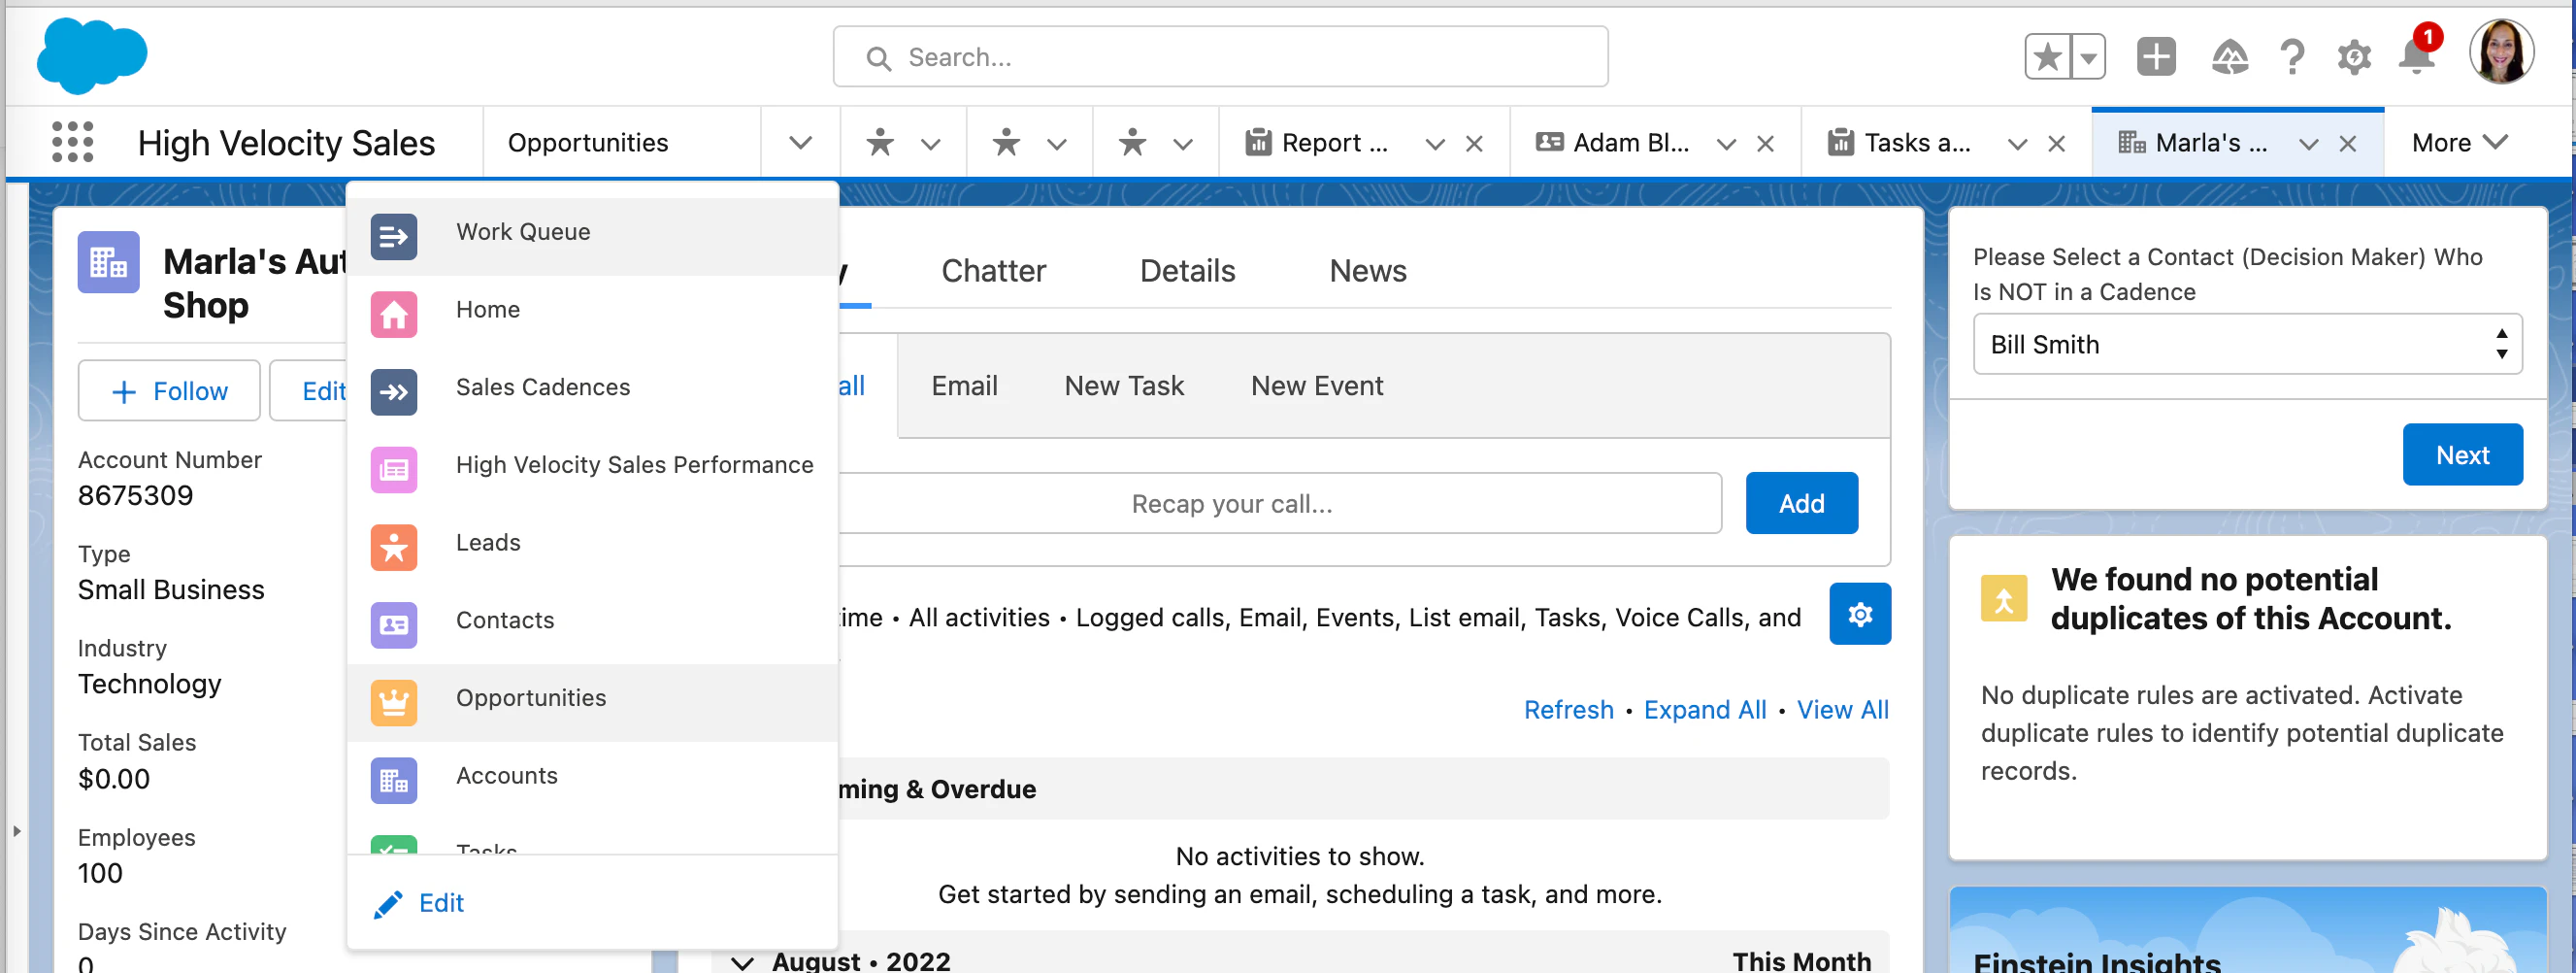Switch to the Tasks a... workspace tab
Image resolution: width=2576 pixels, height=973 pixels.
1899,143
